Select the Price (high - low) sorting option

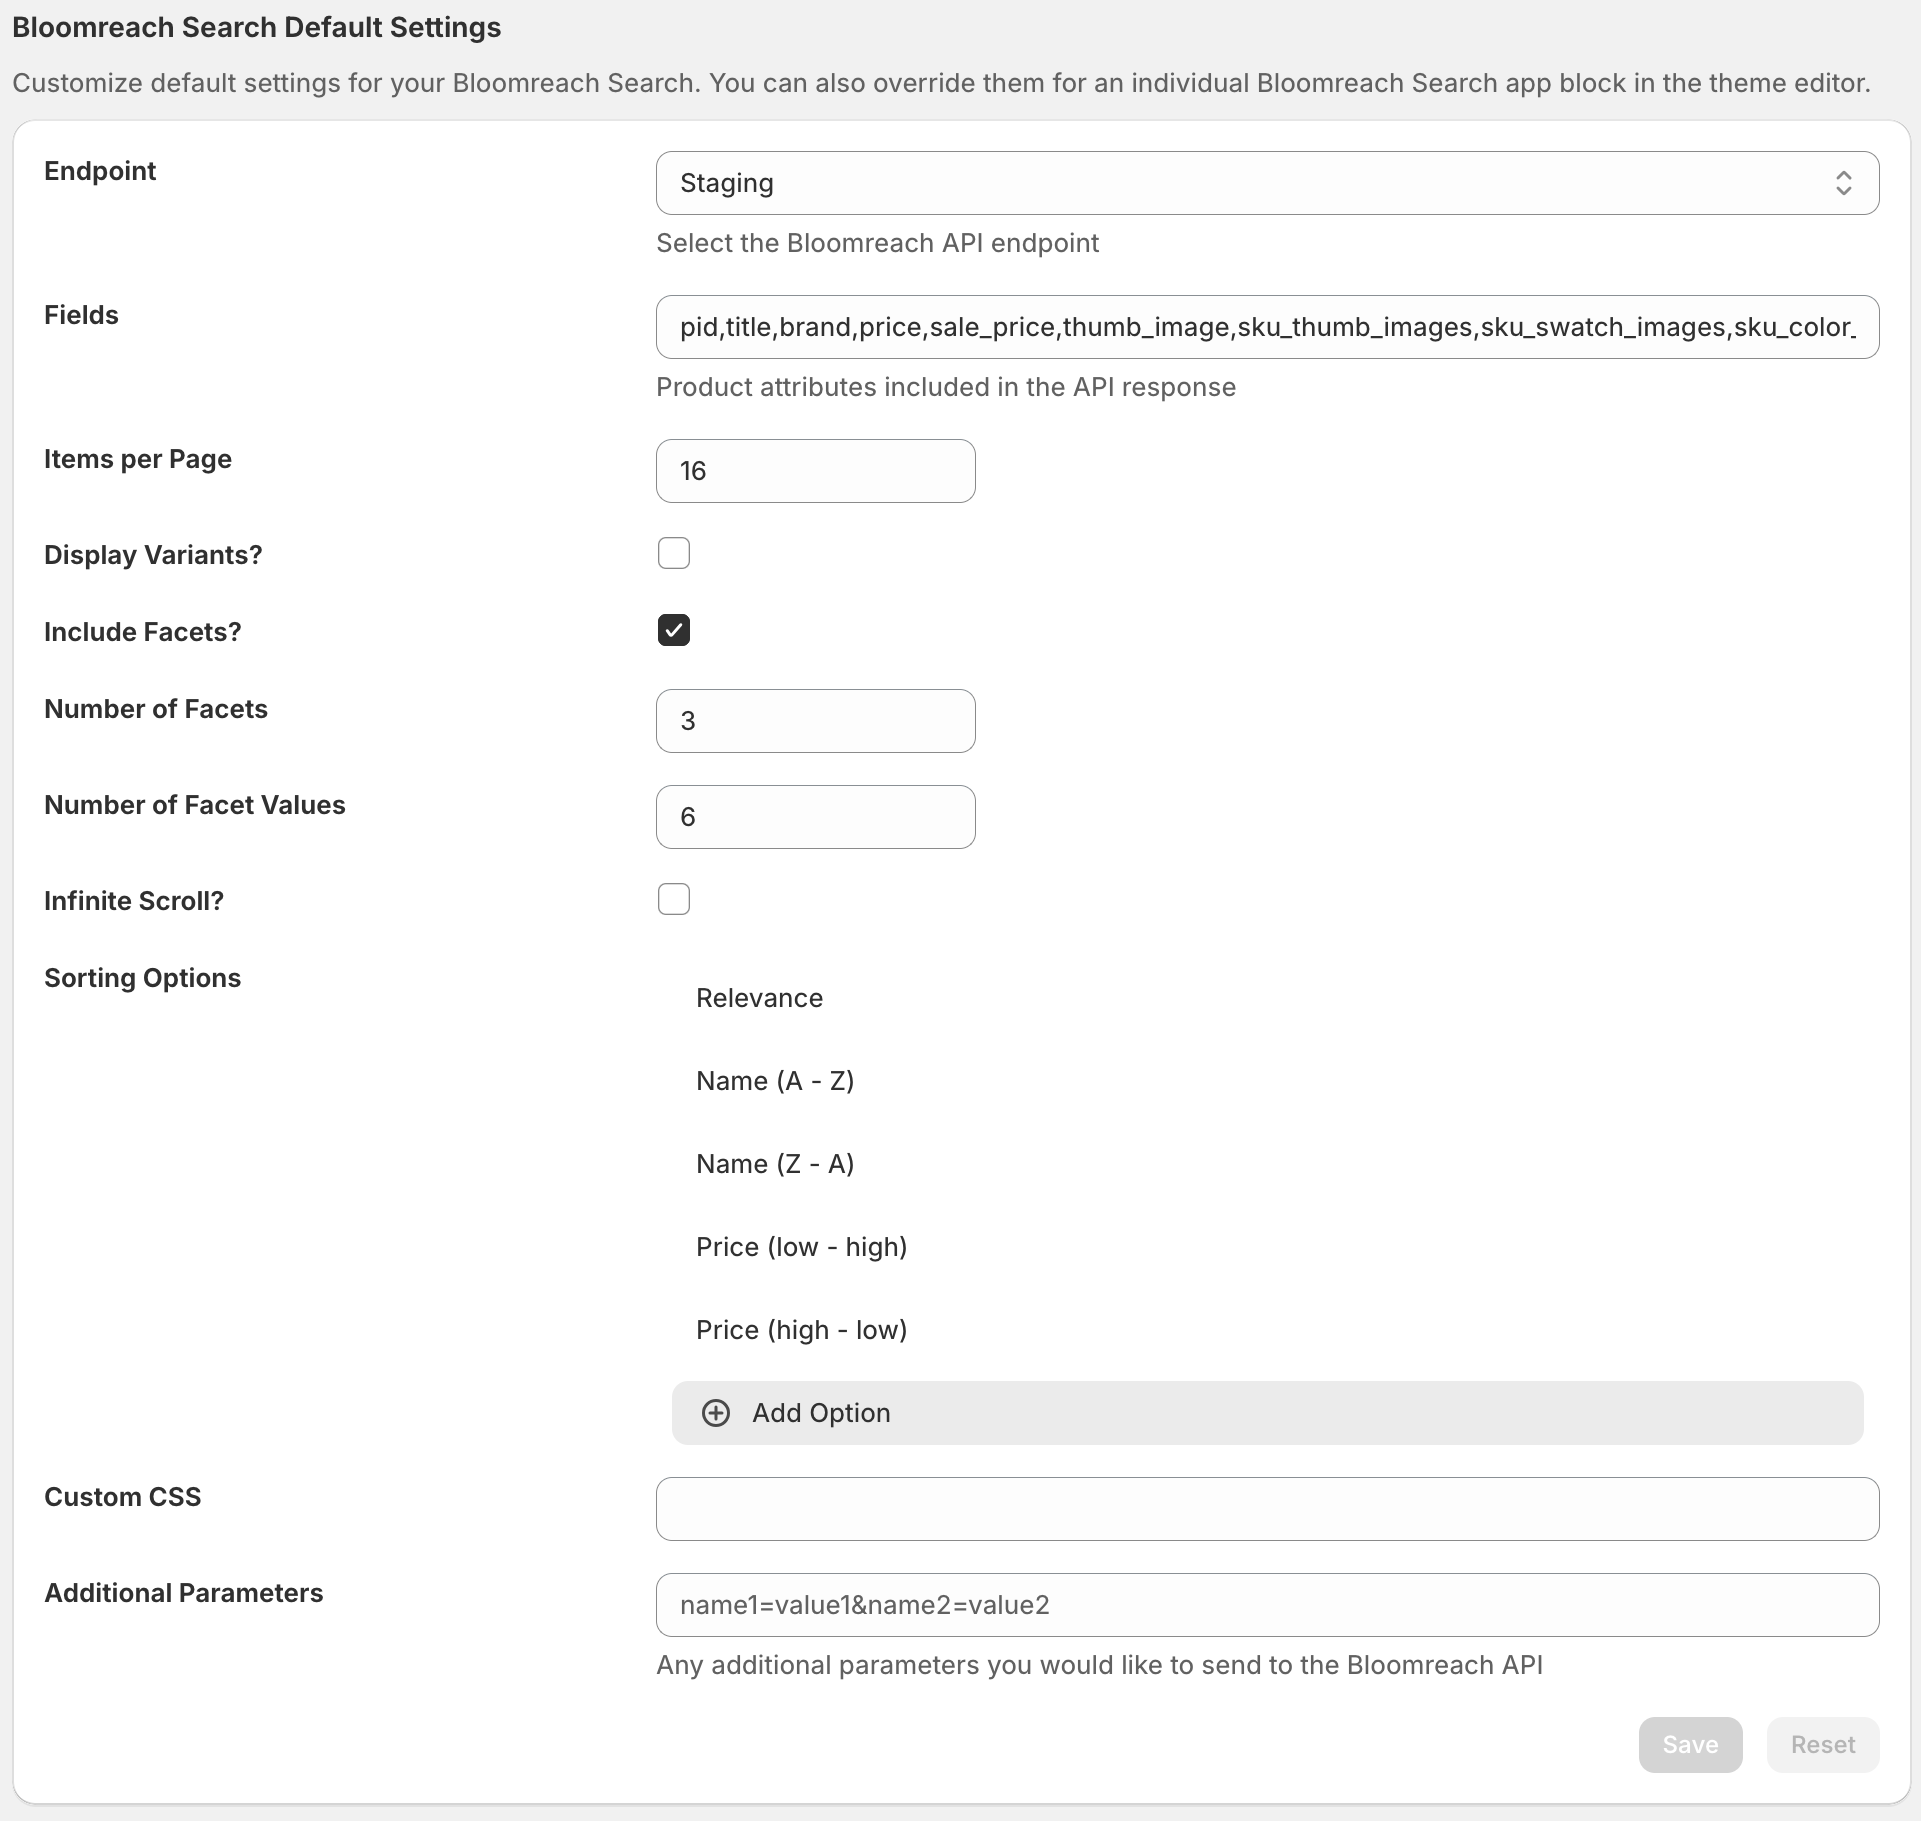(801, 1330)
